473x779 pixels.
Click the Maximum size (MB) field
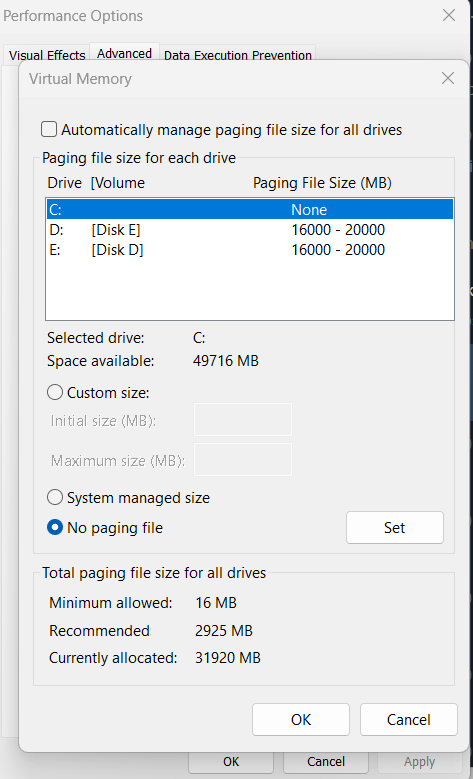242,460
